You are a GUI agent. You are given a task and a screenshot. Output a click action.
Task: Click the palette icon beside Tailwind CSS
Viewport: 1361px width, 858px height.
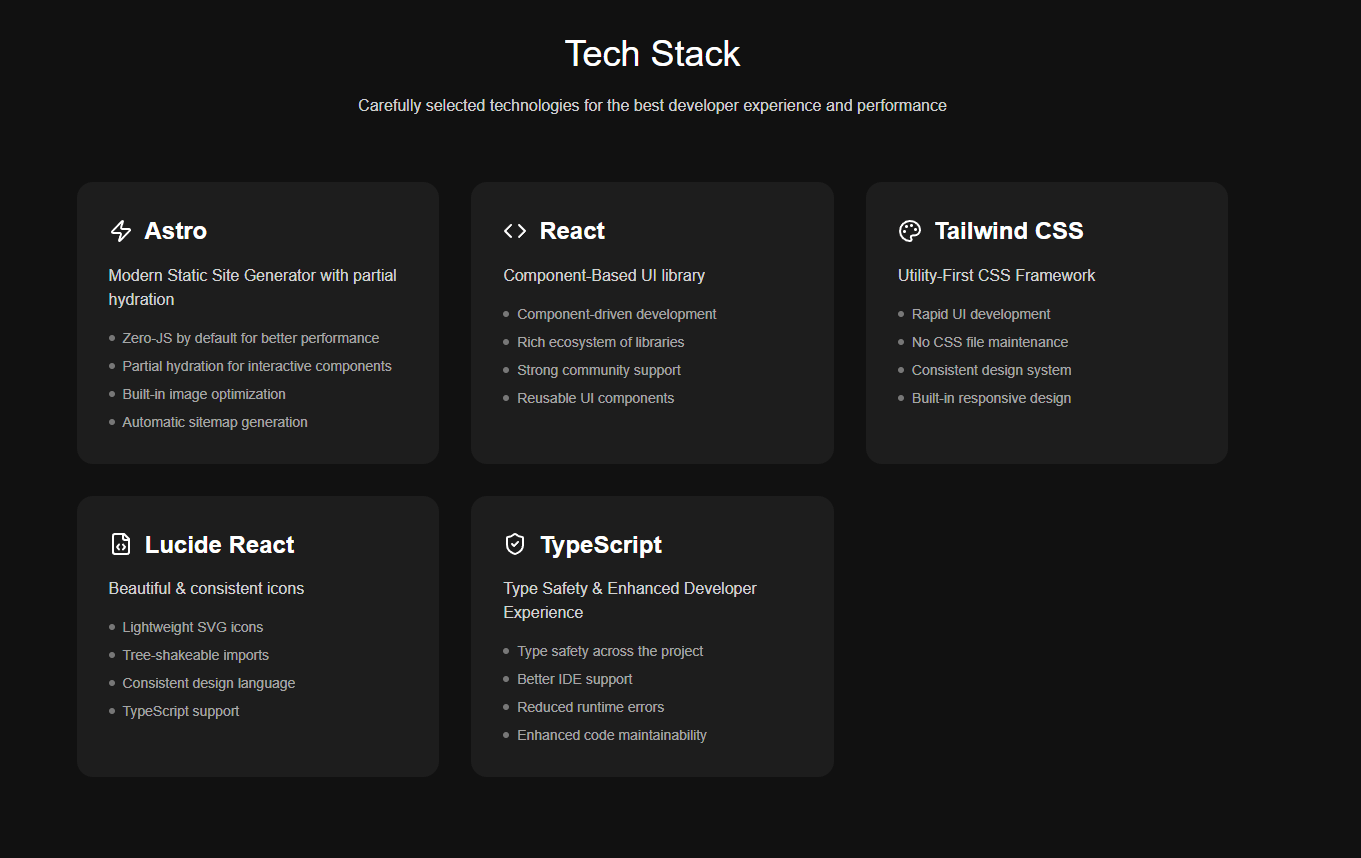[x=910, y=231]
